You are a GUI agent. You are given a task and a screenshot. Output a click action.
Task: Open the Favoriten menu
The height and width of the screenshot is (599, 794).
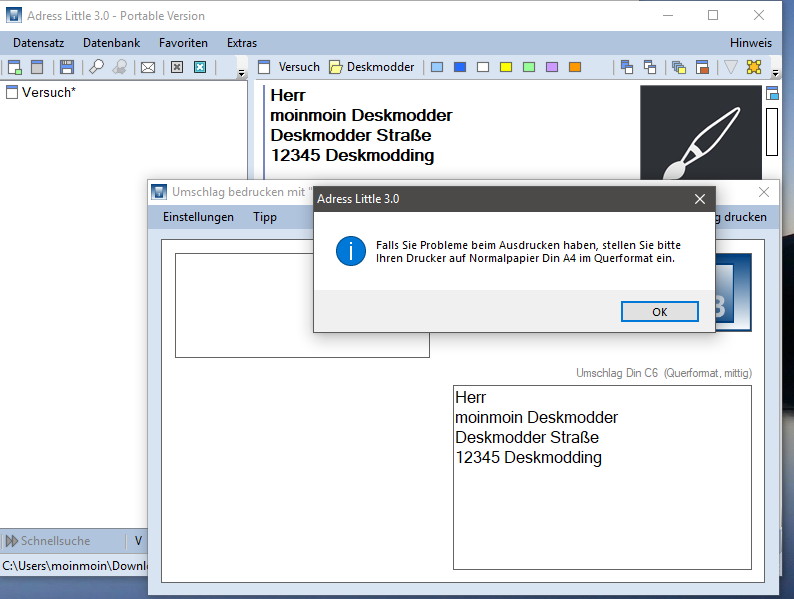[x=183, y=43]
